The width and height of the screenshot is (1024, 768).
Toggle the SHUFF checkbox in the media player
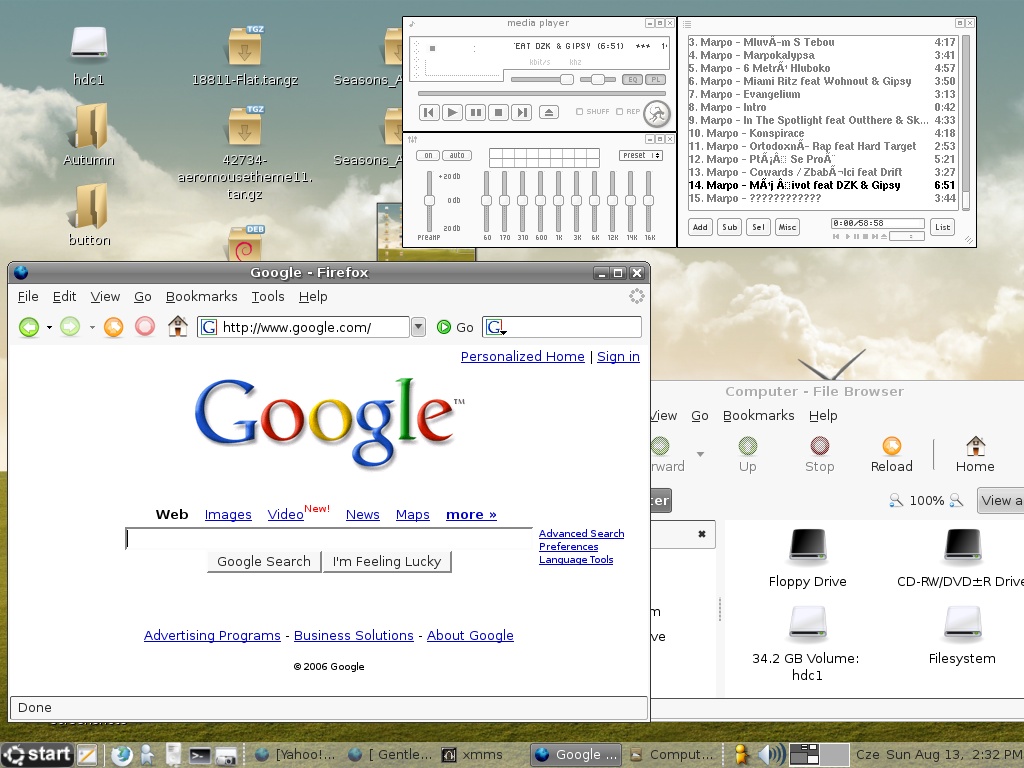(x=579, y=112)
